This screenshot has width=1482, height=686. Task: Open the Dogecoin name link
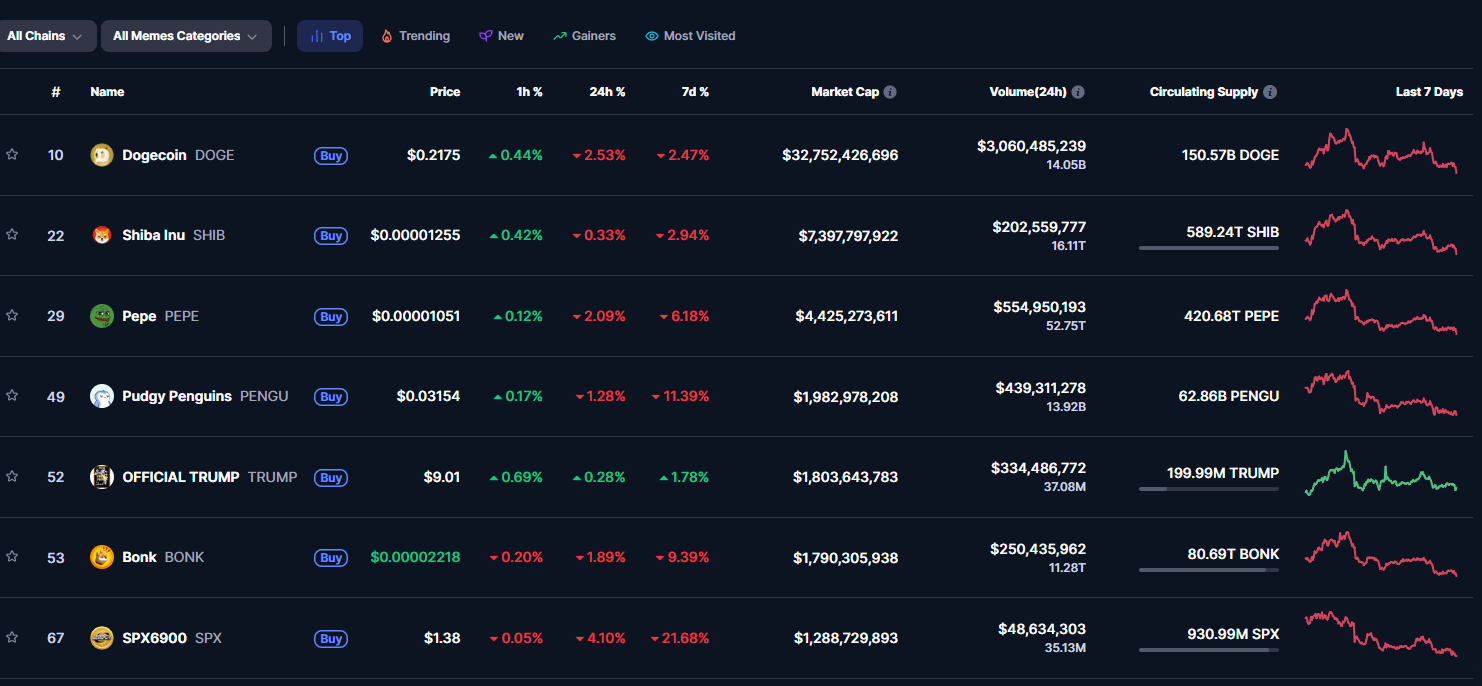pyautogui.click(x=154, y=155)
